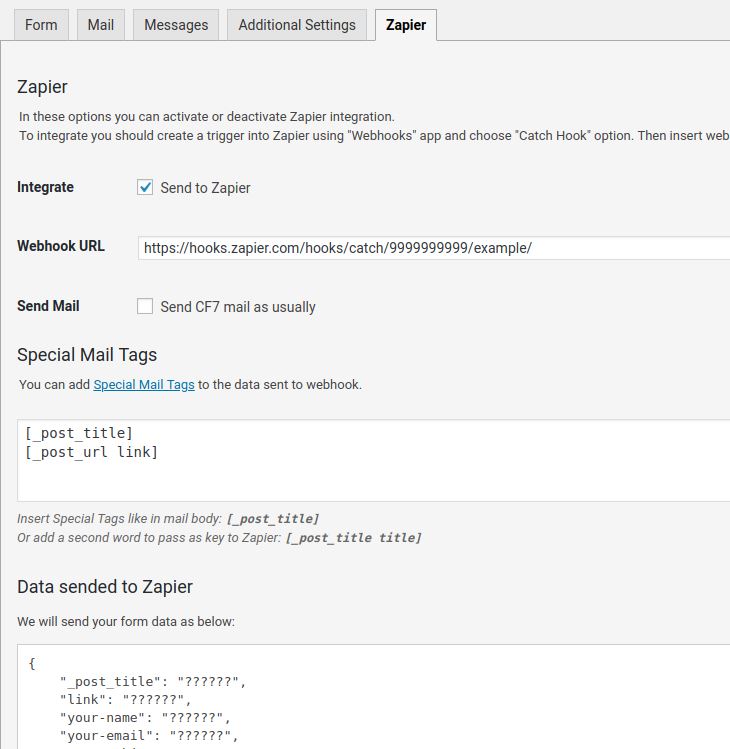Screen dimensions: 730x749
Task: Click the "your-email" line in JSON preview
Action: pos(149,736)
